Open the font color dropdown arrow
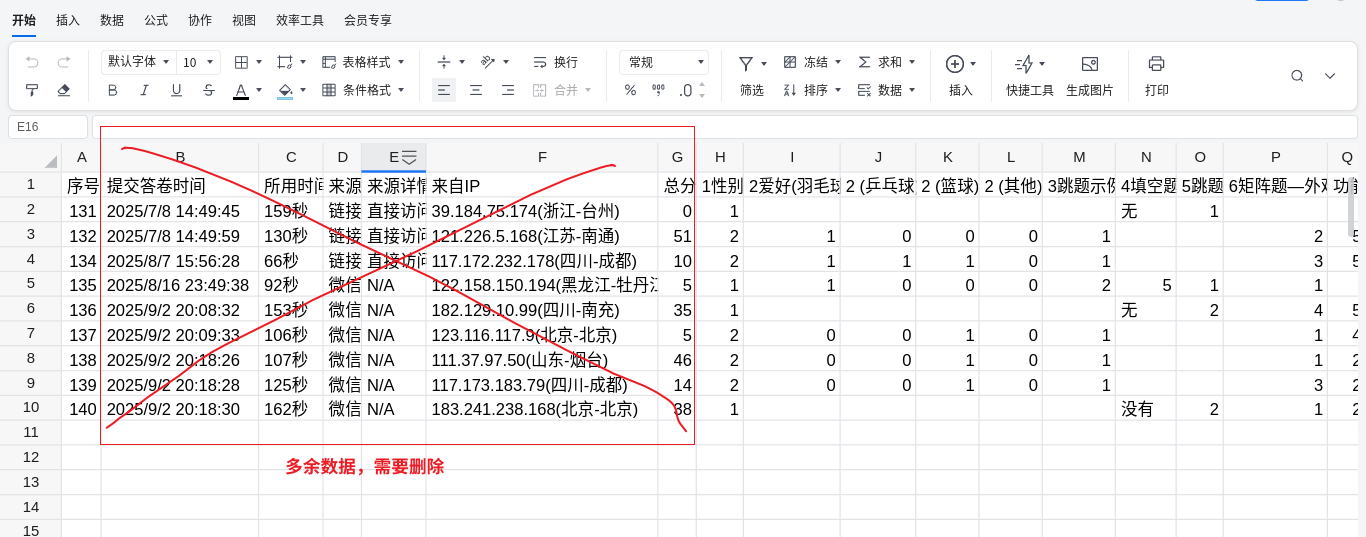The height and width of the screenshot is (537, 1366). 259,90
